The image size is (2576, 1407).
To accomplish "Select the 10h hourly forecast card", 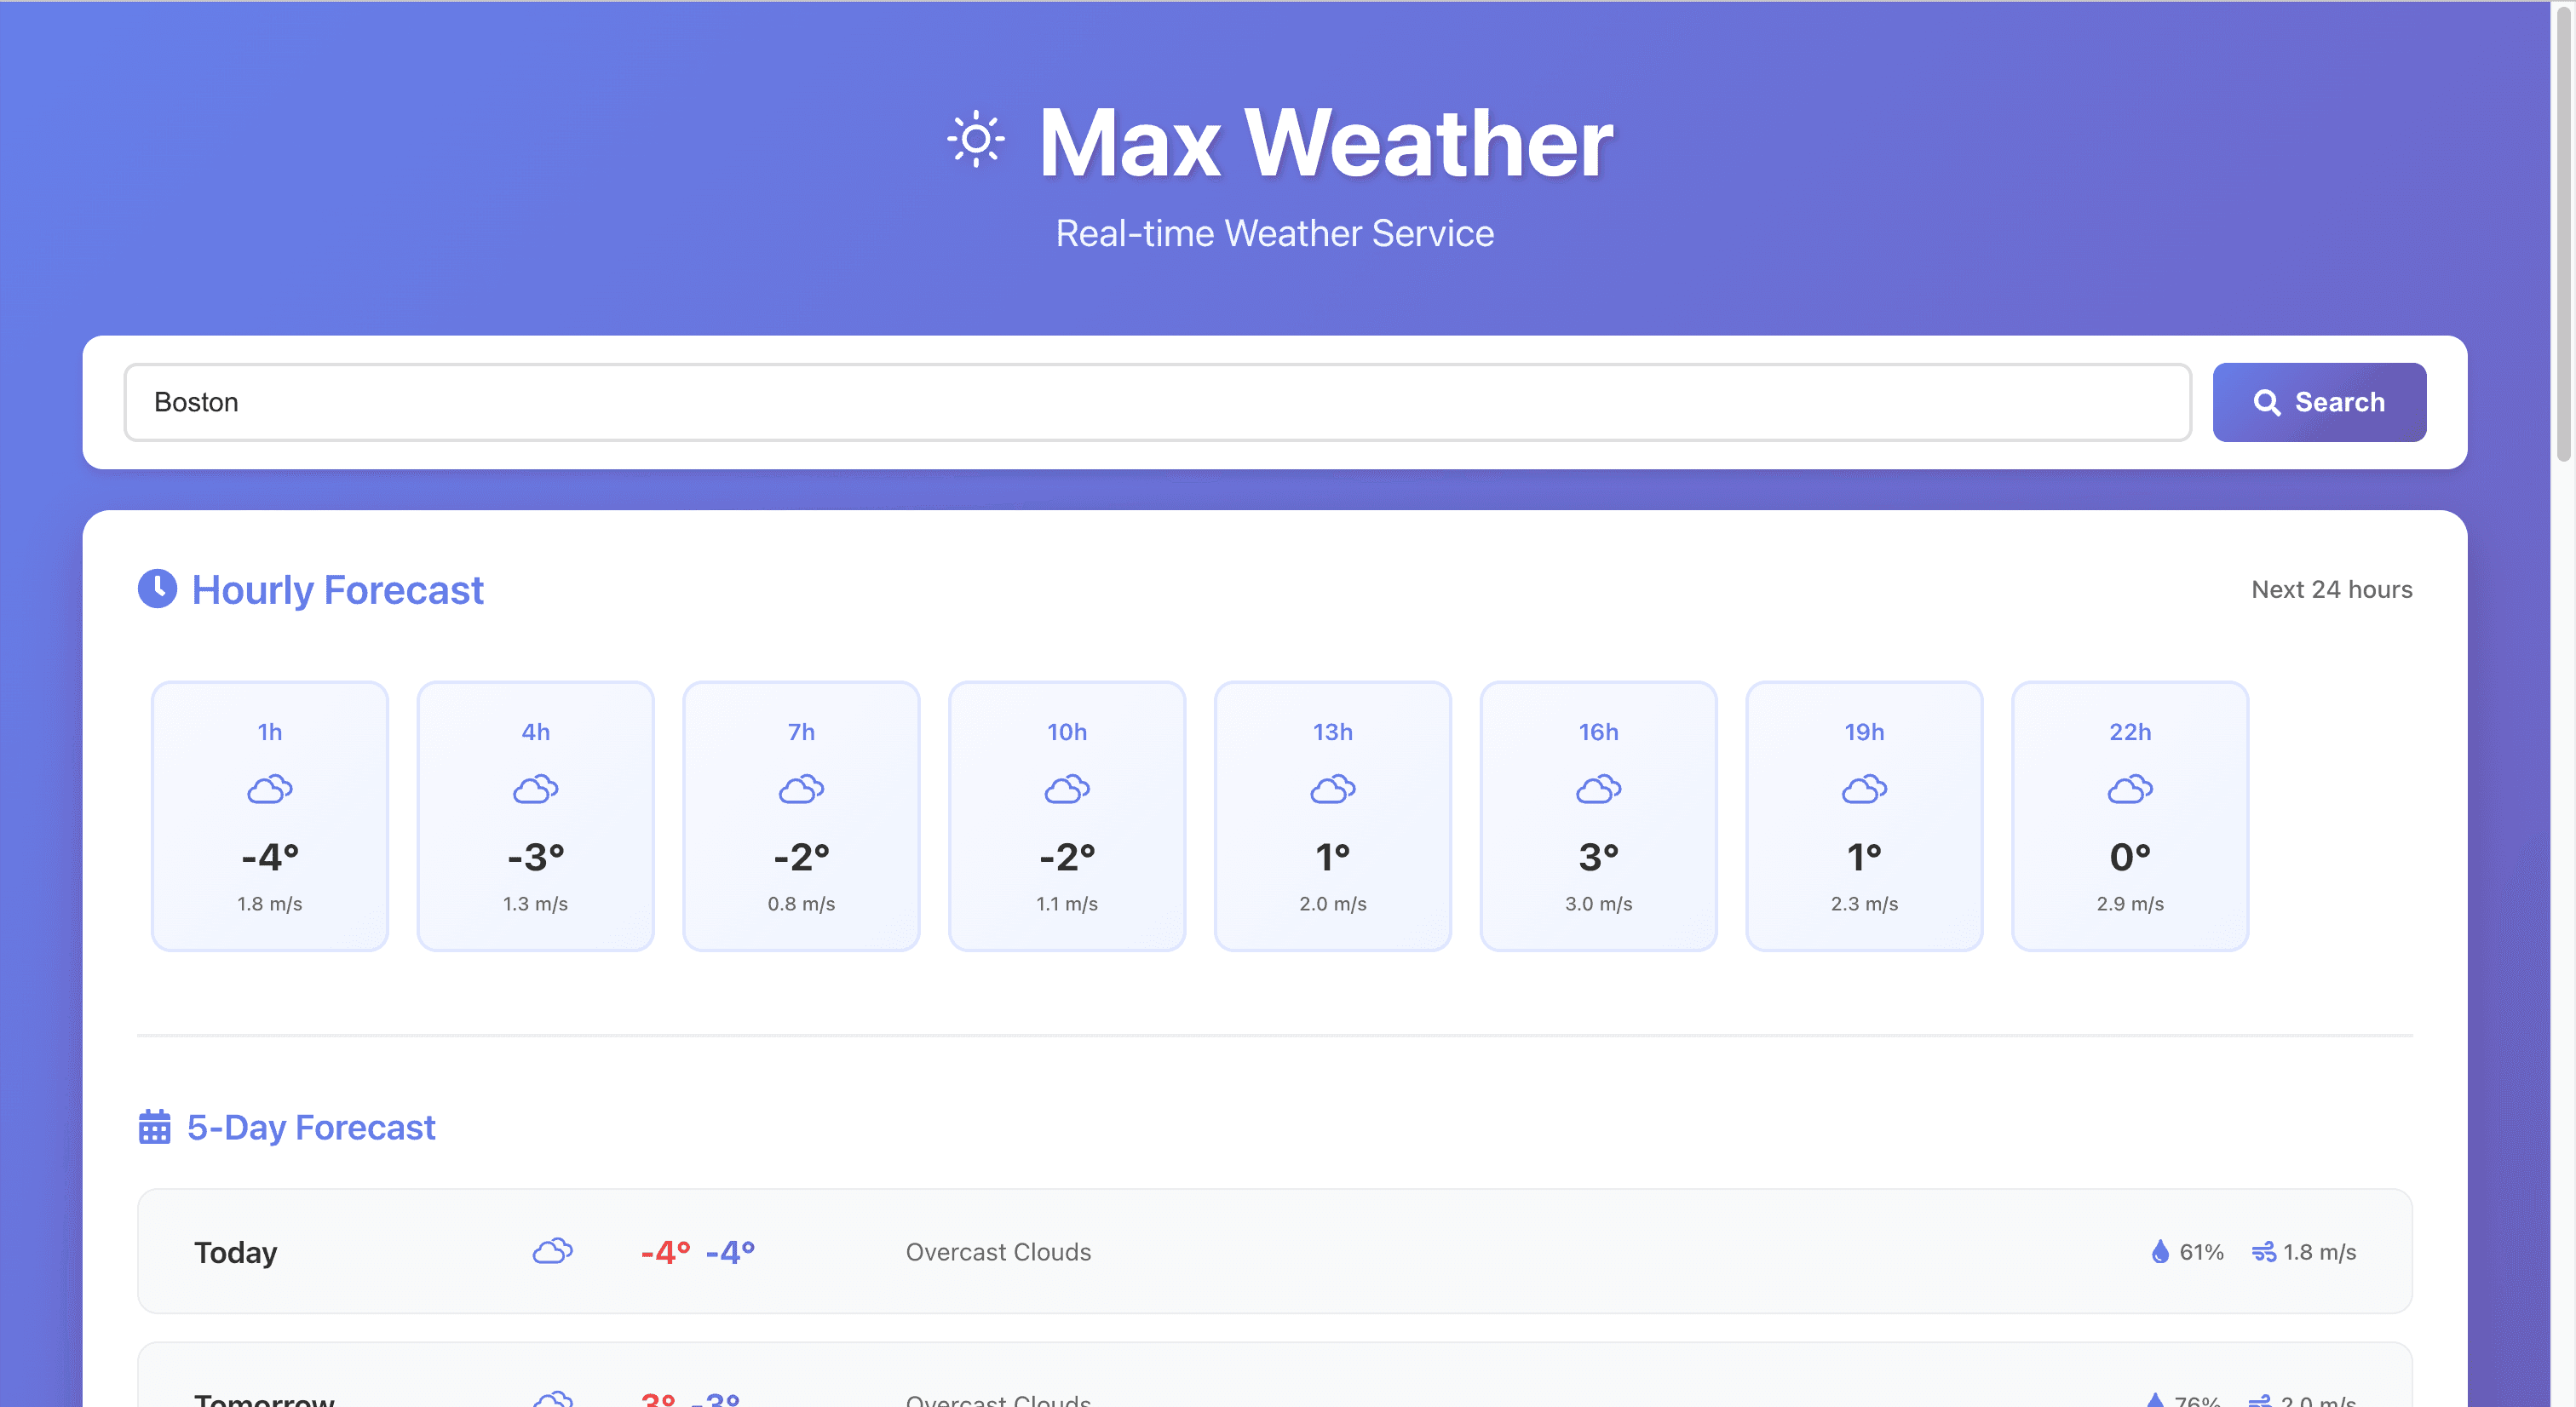I will (x=1066, y=816).
